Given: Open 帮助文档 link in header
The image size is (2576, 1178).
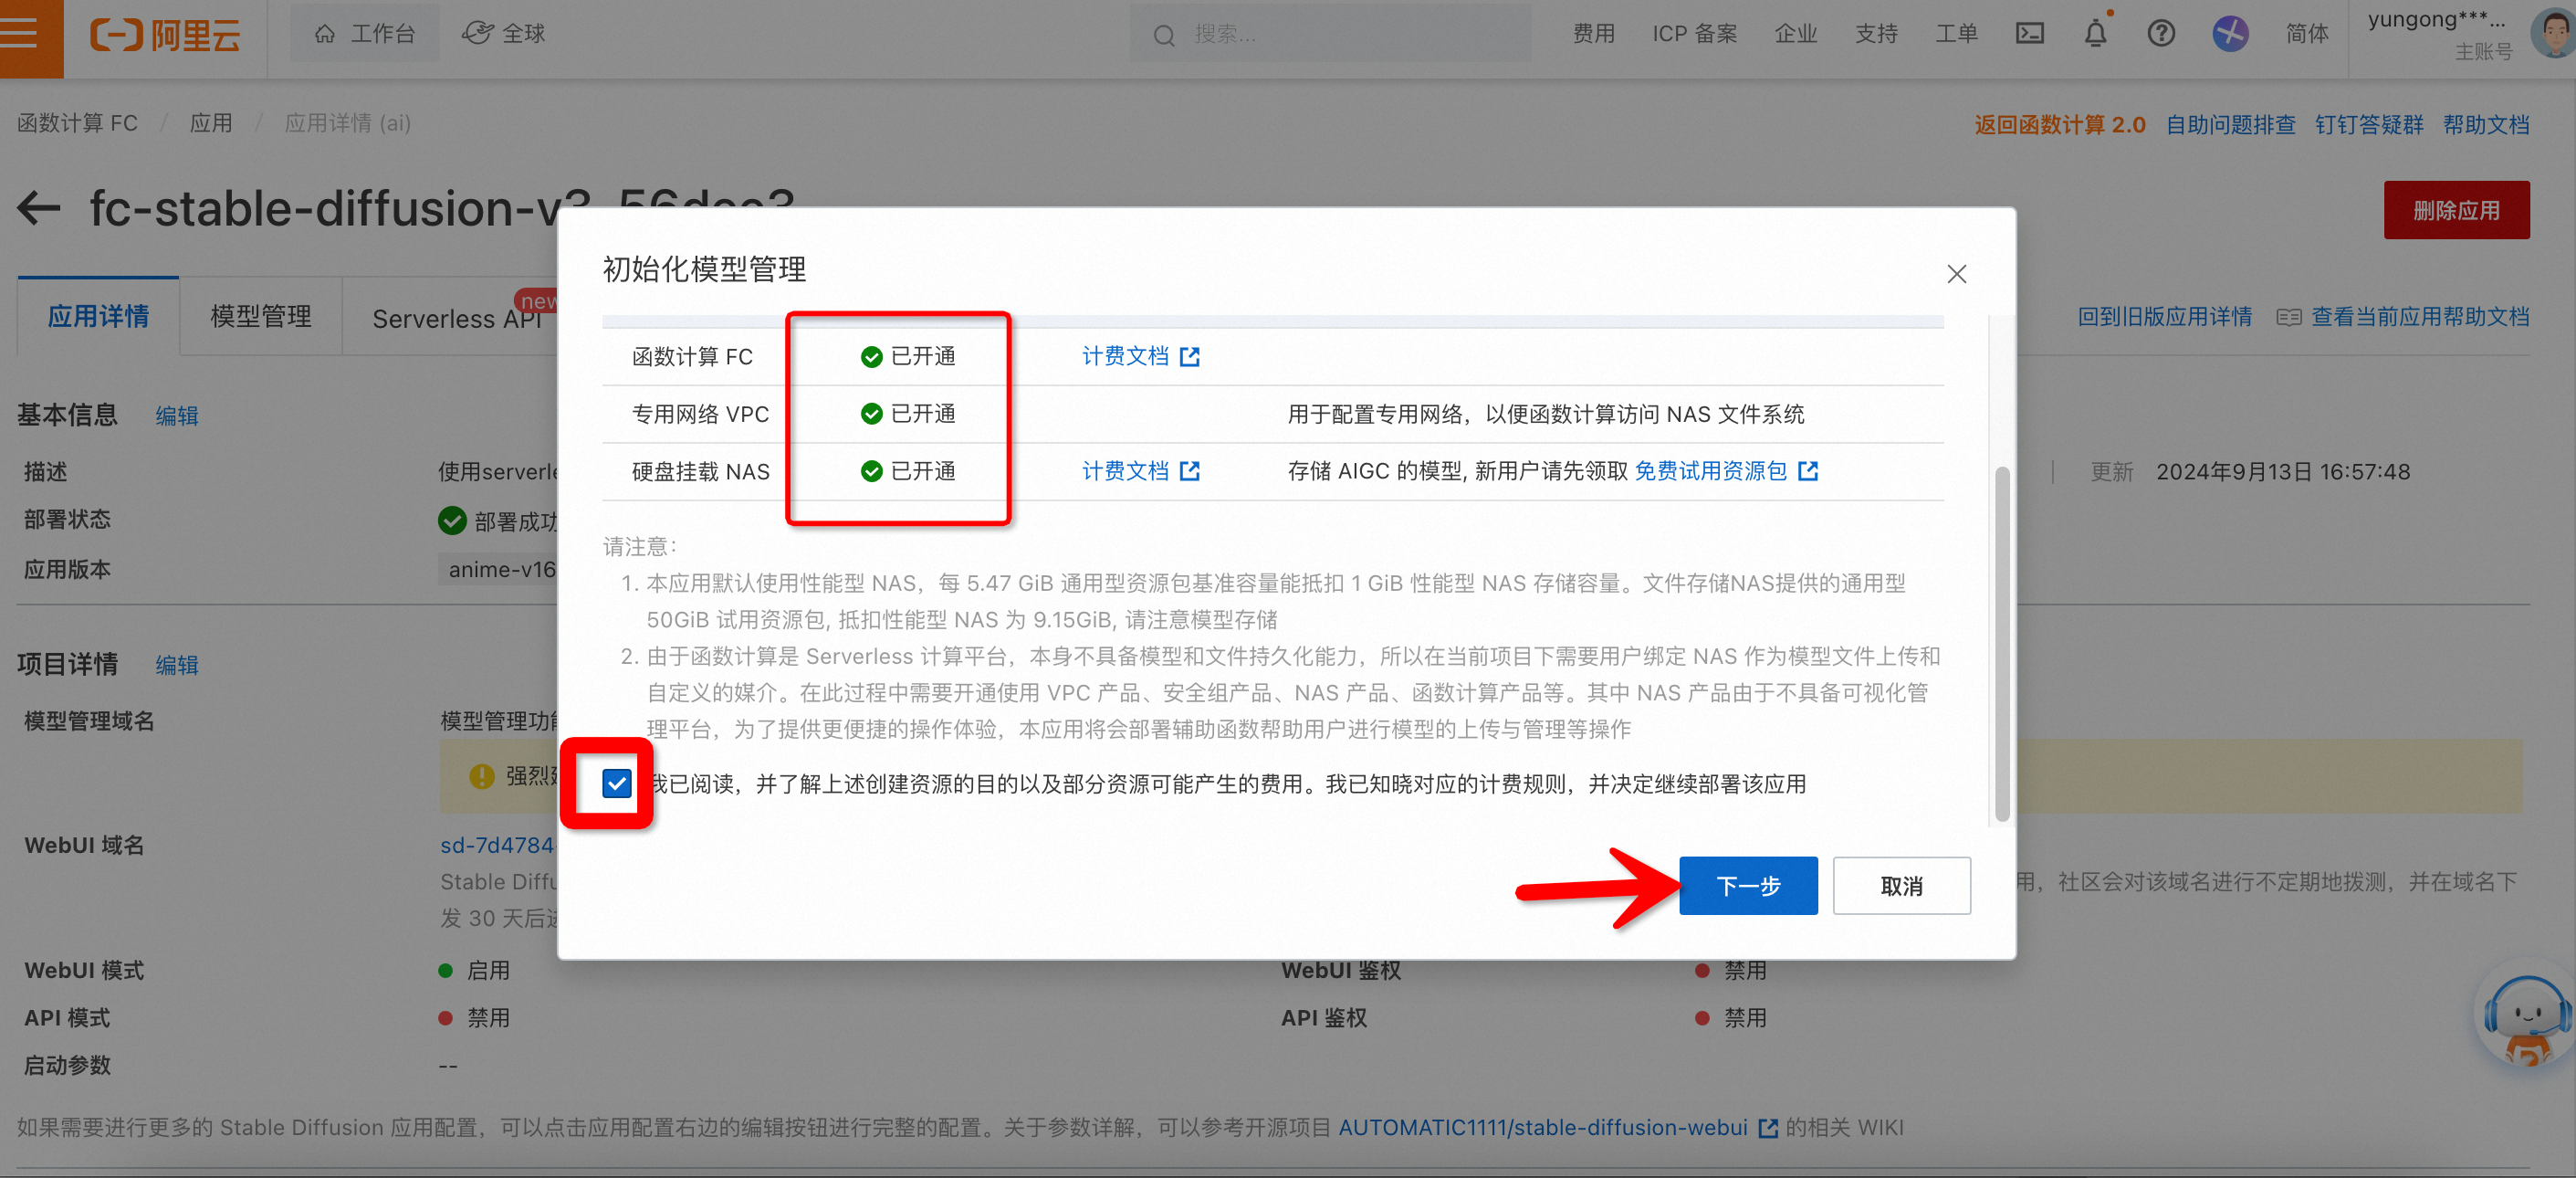Looking at the screenshot, I should point(2486,125).
